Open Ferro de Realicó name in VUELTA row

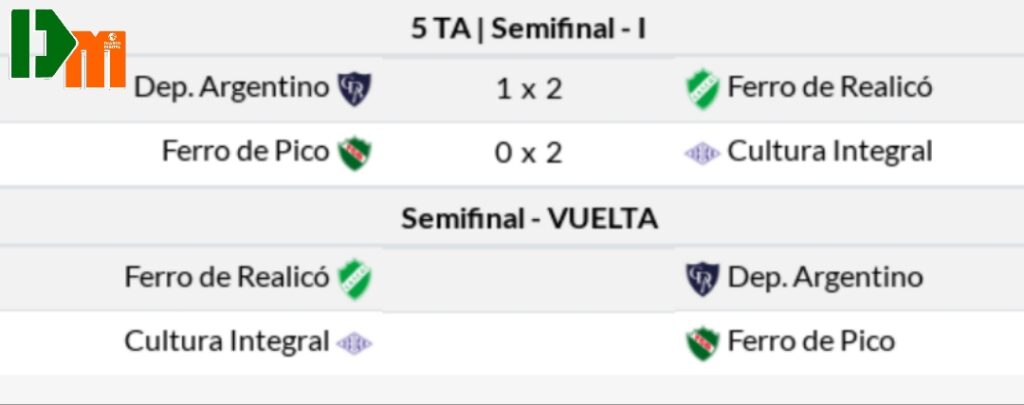(x=226, y=277)
